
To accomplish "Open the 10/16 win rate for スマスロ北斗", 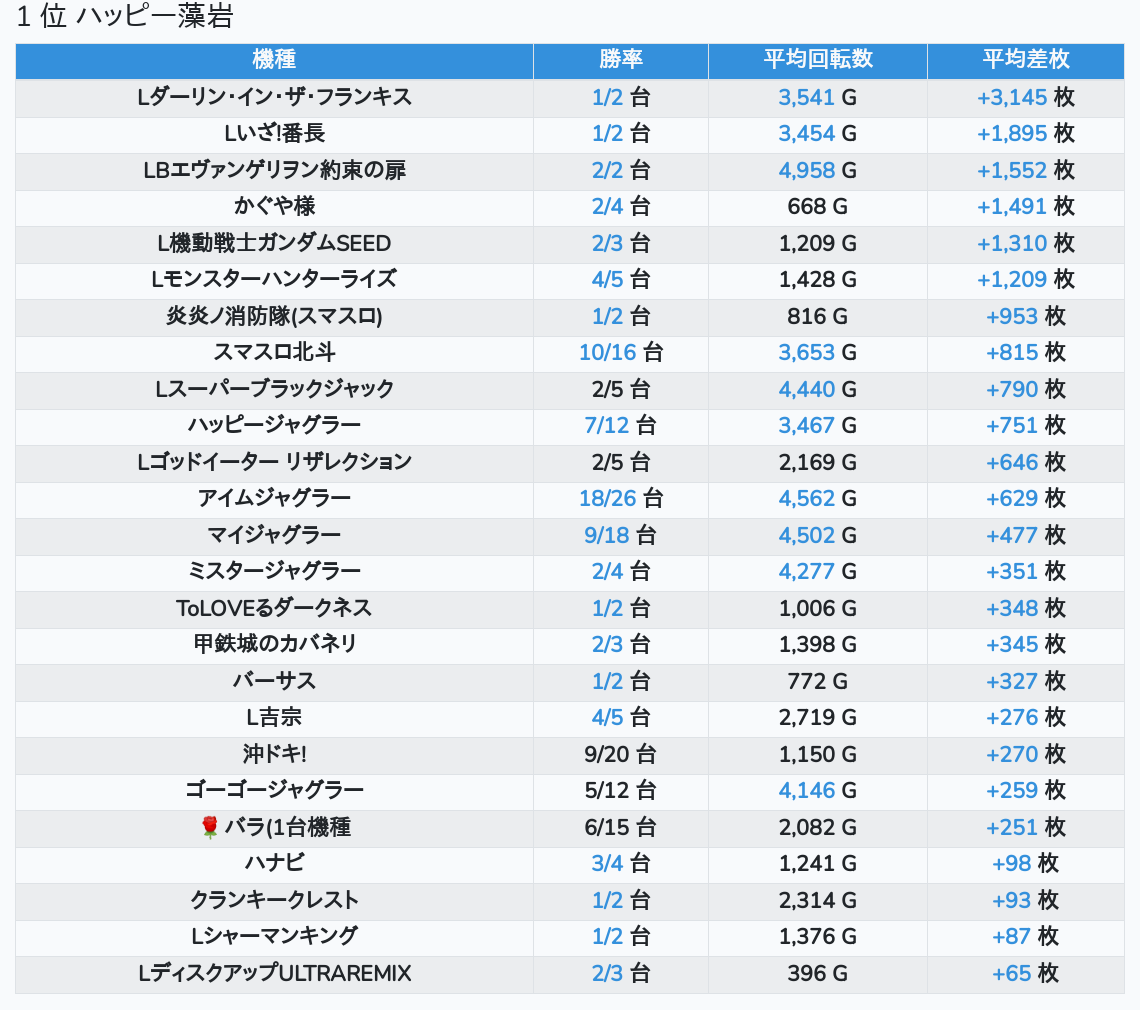I will pyautogui.click(x=607, y=353).
